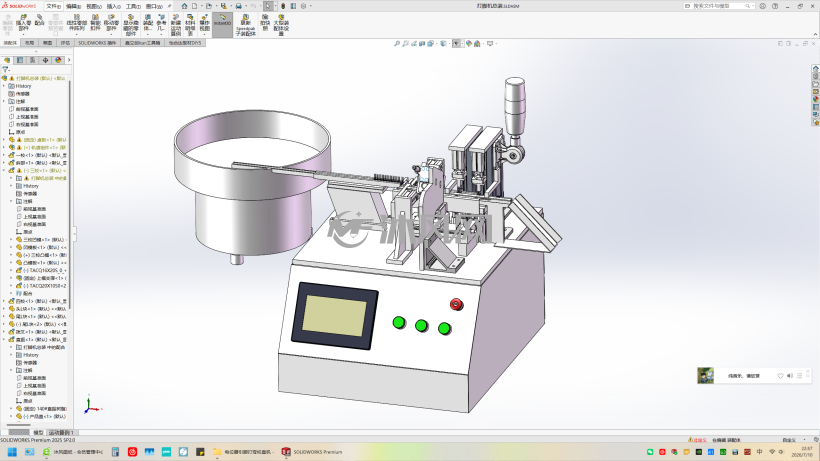Toggle the volume icon in the music popup

coord(790,376)
